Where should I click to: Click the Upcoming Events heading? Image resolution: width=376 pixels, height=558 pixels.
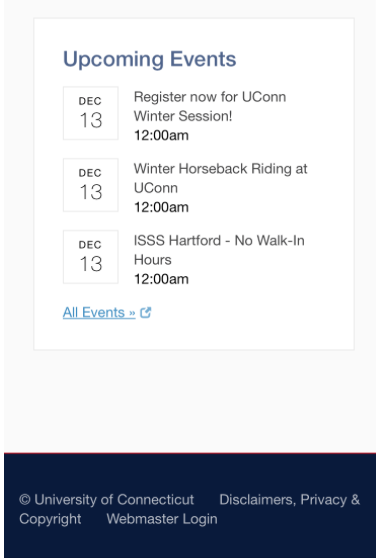tap(149, 59)
